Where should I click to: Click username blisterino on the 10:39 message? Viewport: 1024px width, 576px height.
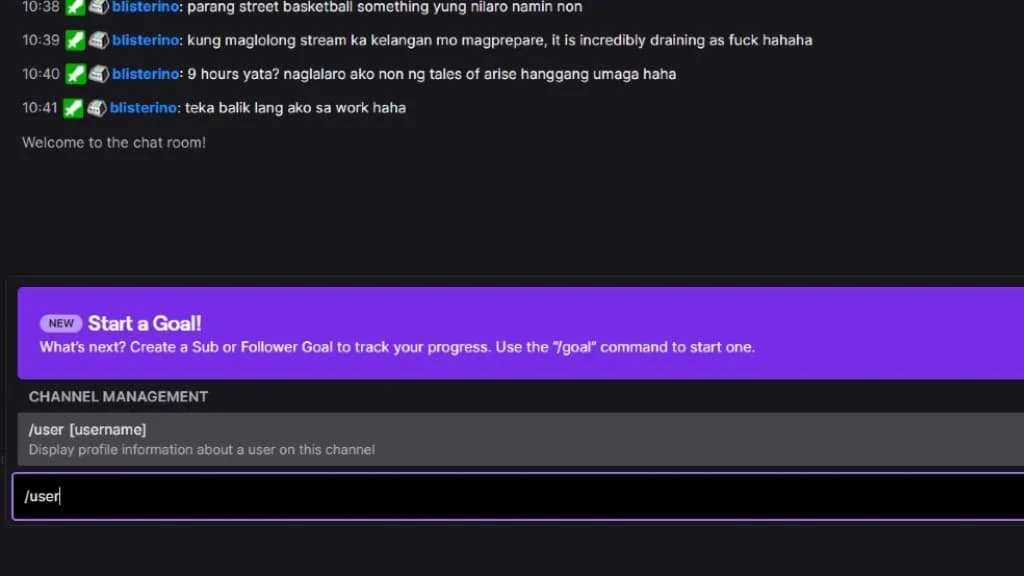(x=145, y=40)
